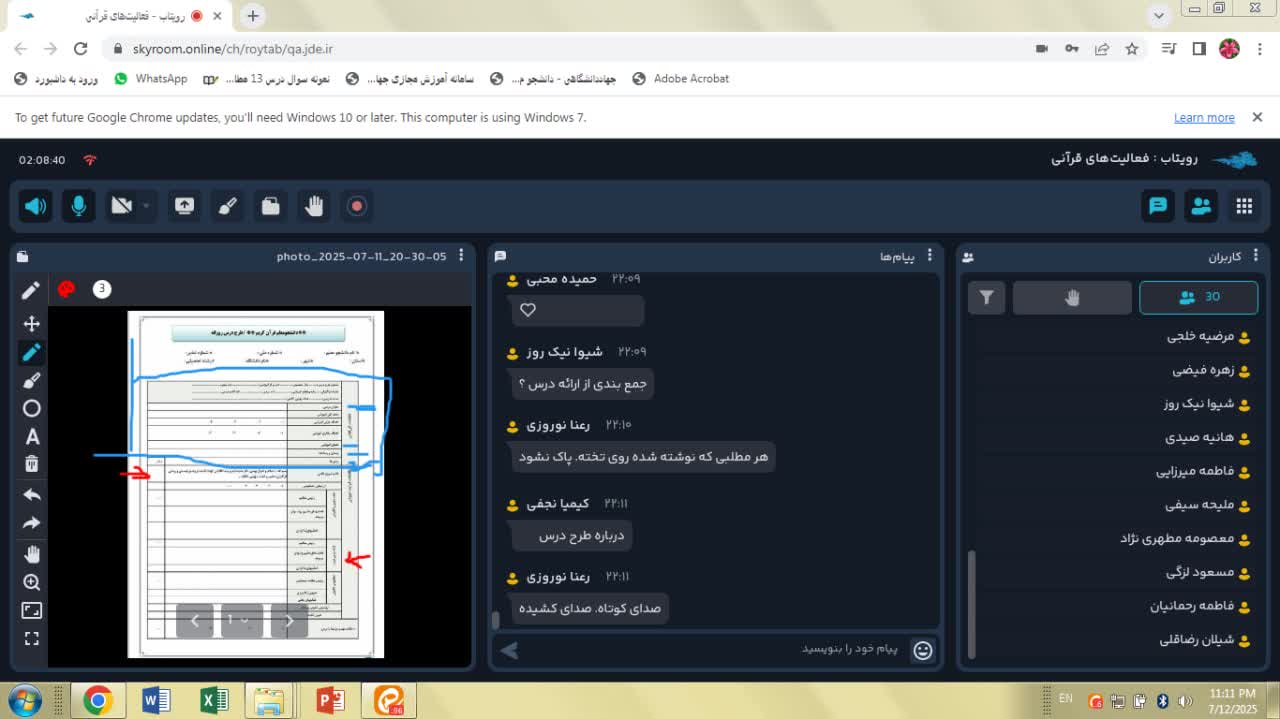Click the zoom magnifier tool
The width and height of the screenshot is (1280, 719).
pyautogui.click(x=31, y=582)
